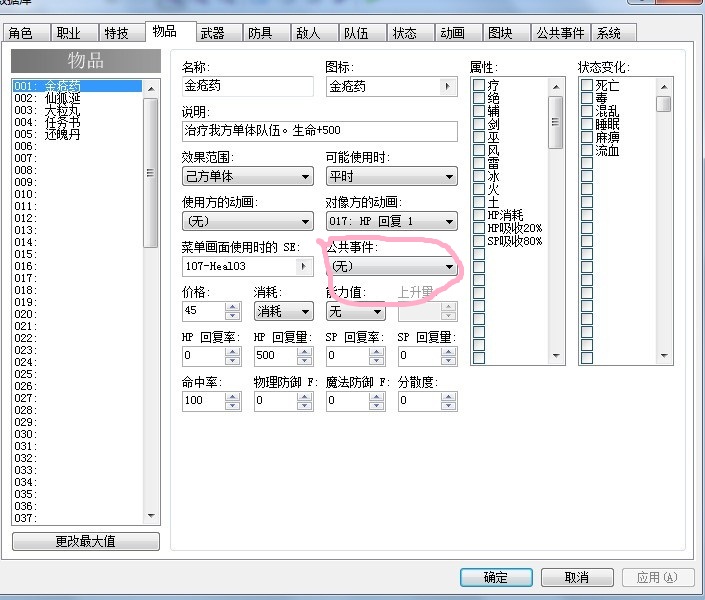Switch to the 角色 tab
705x600 pixels.
[x=26, y=33]
